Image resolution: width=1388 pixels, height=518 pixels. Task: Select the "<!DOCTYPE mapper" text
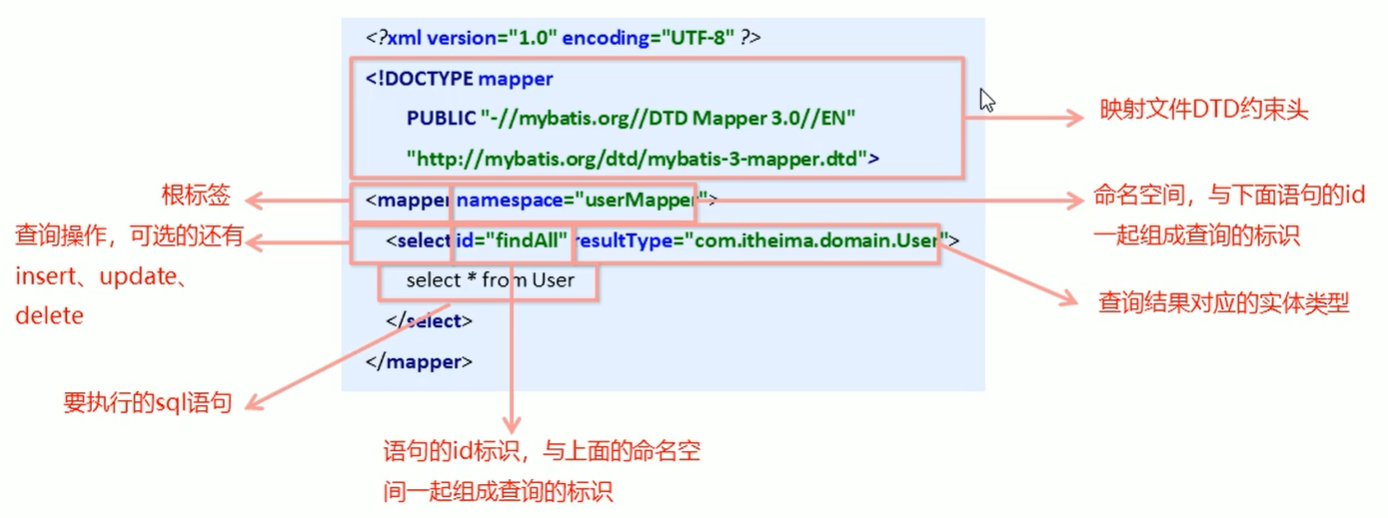coord(459,78)
